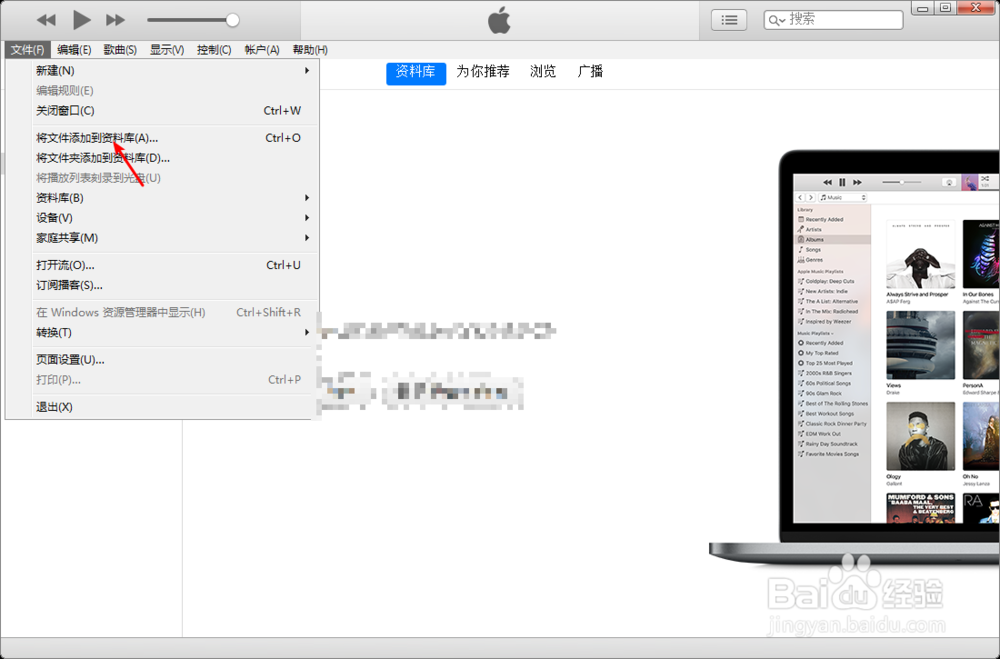Open the list view button
The height and width of the screenshot is (659, 1000).
click(729, 20)
